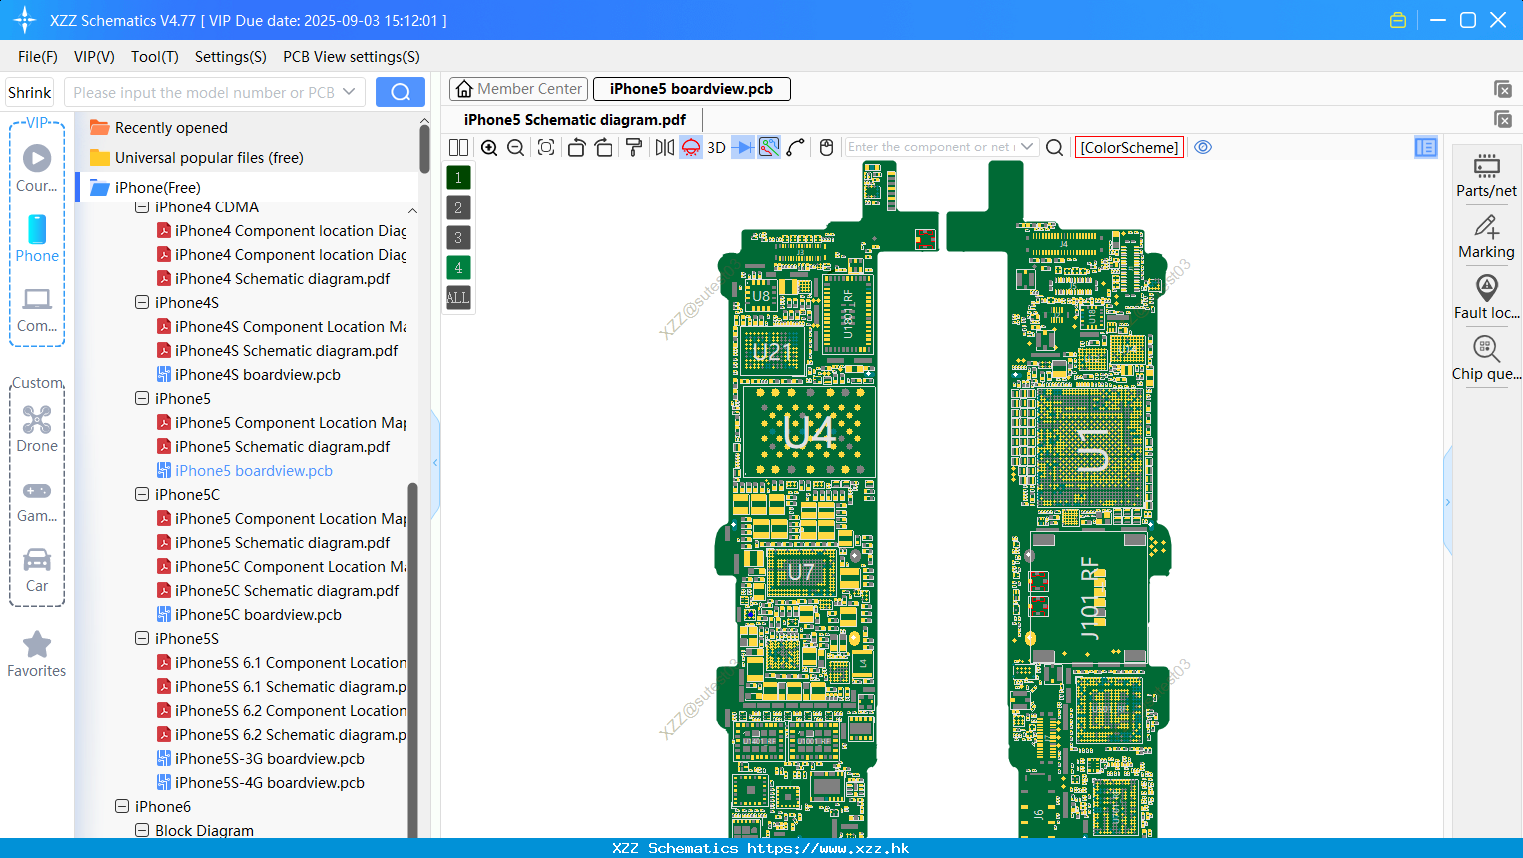
Task: Open the VIP(V) menu
Action: [94, 57]
